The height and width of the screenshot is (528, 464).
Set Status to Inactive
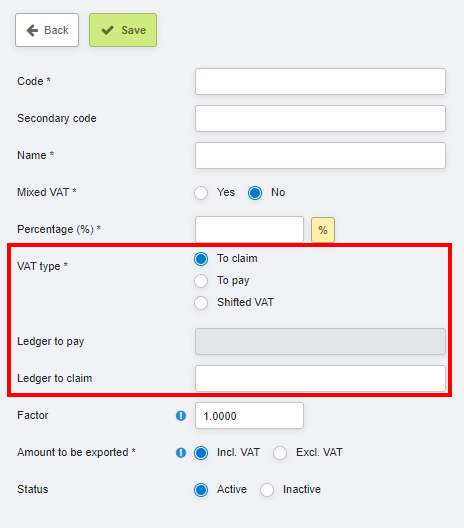267,490
